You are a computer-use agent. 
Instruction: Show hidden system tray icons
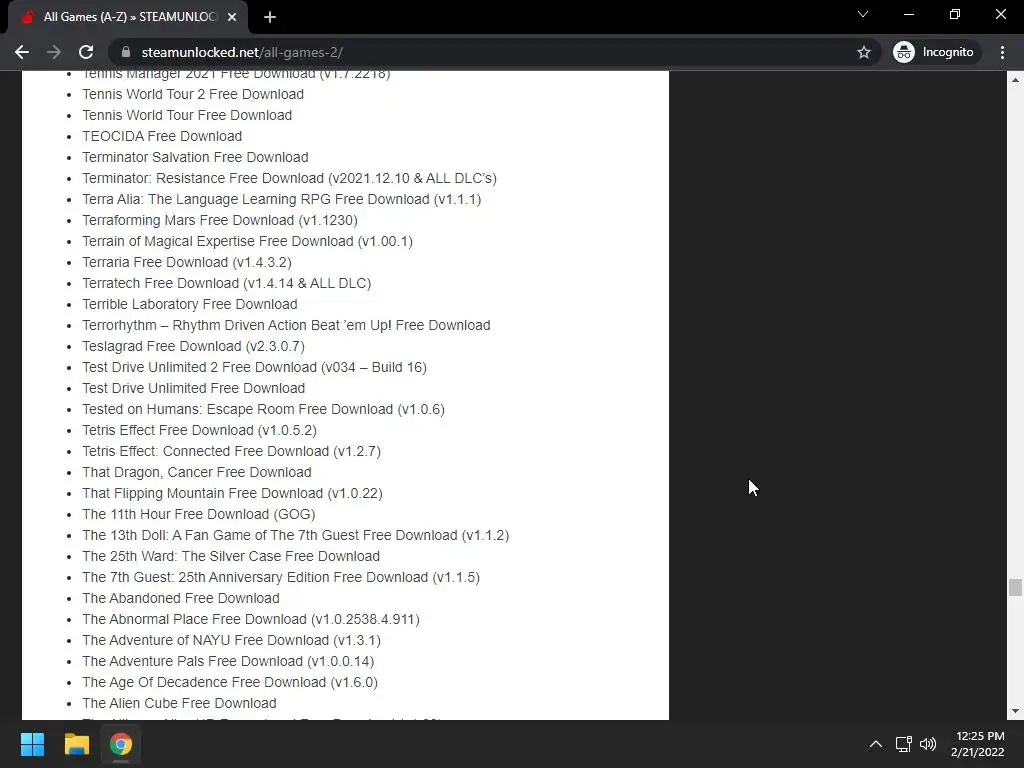(x=876, y=744)
